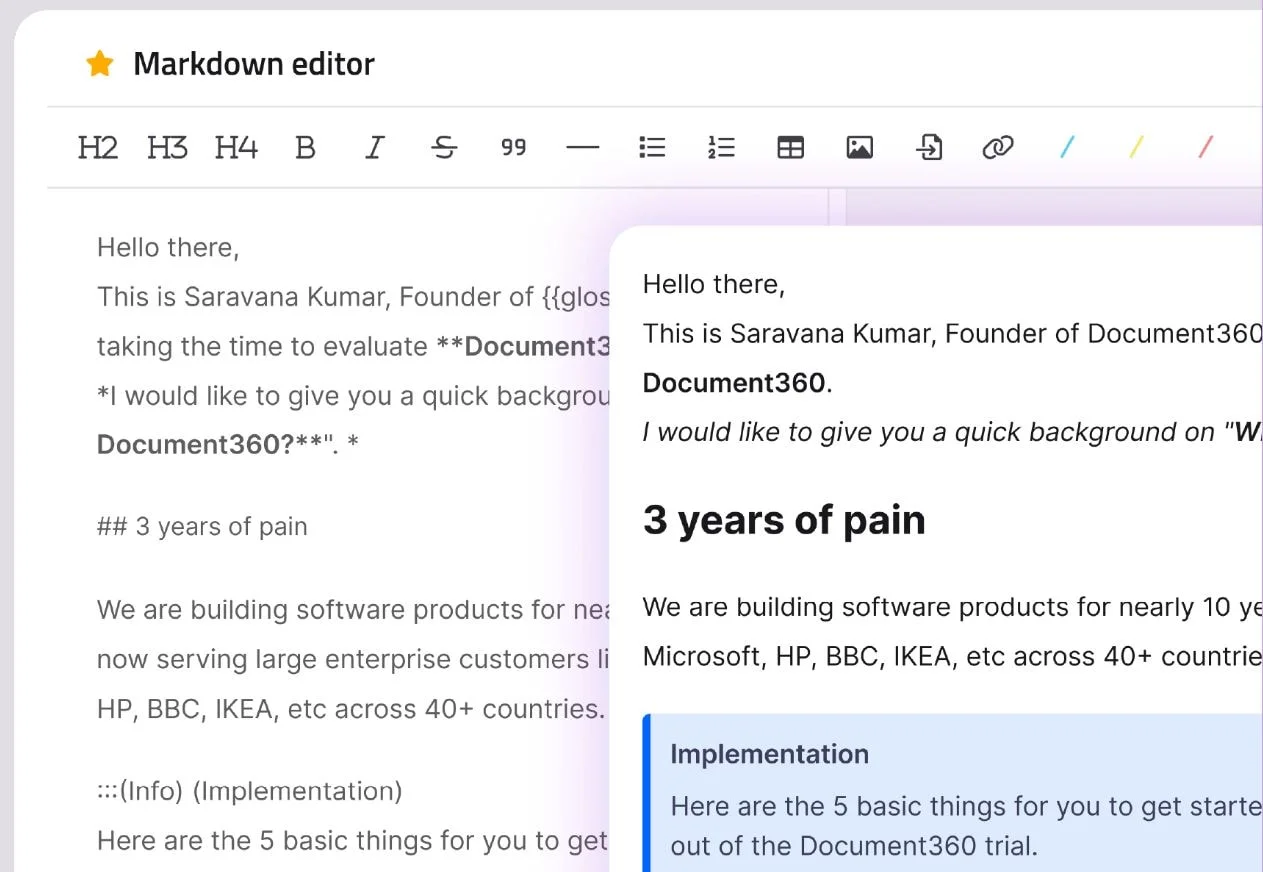Apply italic formatting
Viewport: 1263px width, 872px height.
tap(374, 147)
